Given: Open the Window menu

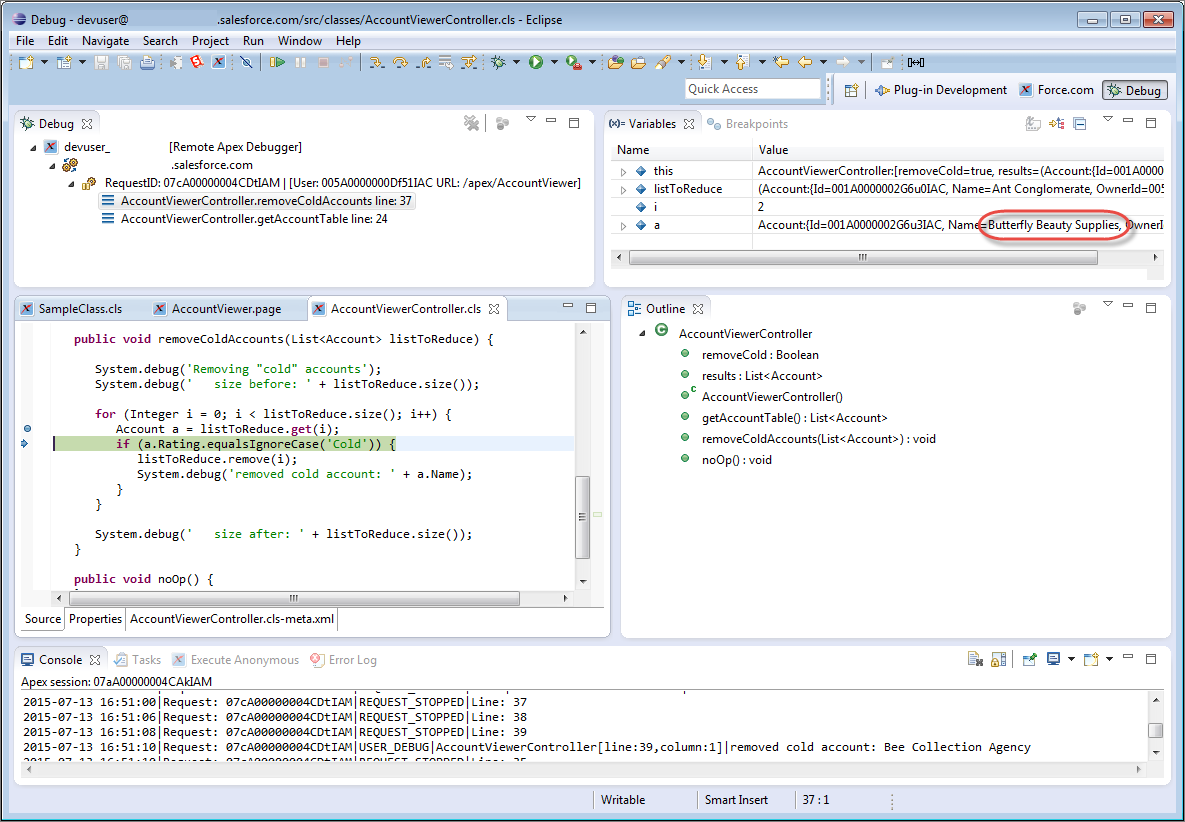Looking at the screenshot, I should (x=299, y=41).
